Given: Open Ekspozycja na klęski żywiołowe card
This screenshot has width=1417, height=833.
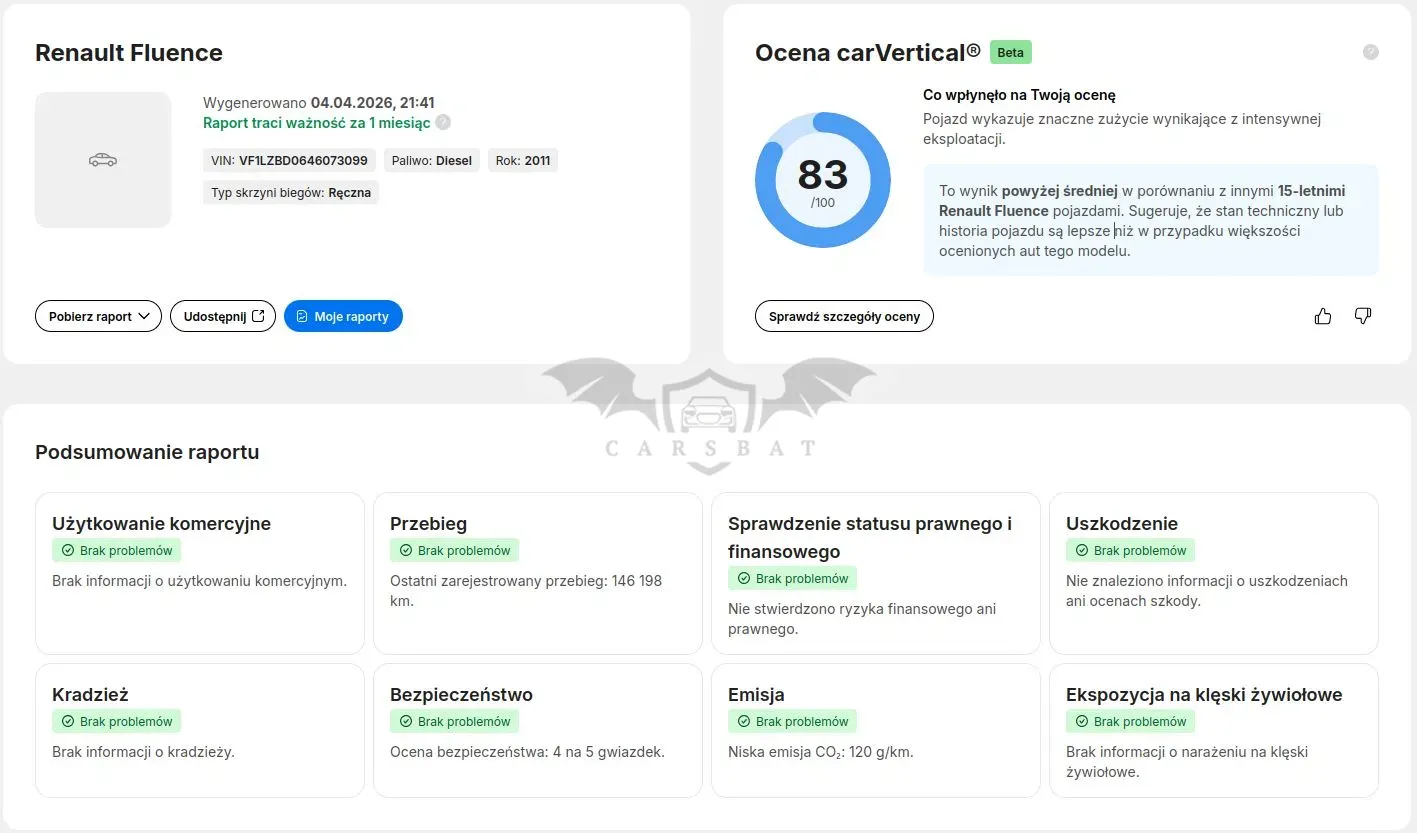Looking at the screenshot, I should (x=1214, y=730).
